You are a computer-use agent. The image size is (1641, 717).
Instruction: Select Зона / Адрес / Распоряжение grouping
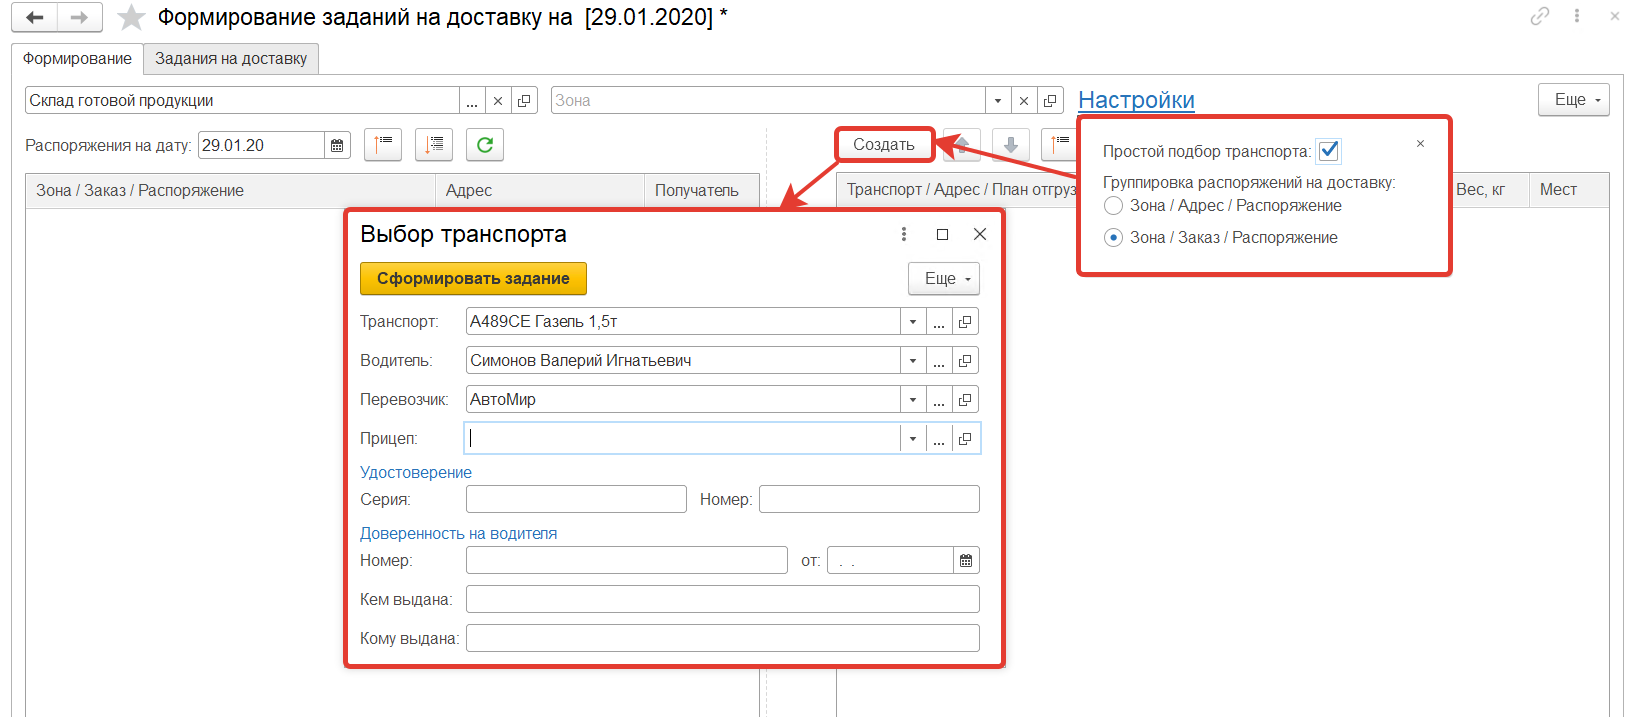click(1114, 206)
